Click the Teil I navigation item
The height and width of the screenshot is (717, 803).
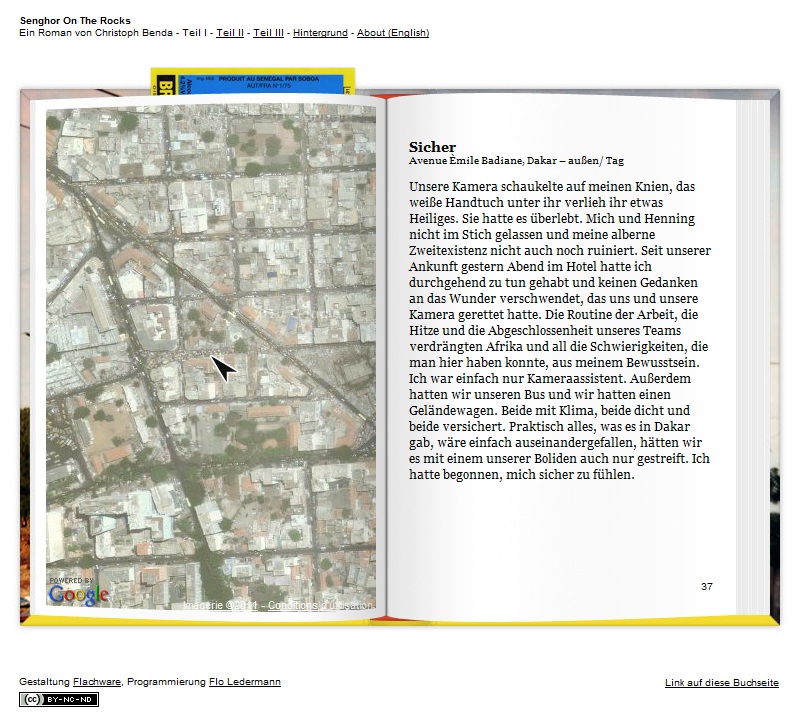195,33
